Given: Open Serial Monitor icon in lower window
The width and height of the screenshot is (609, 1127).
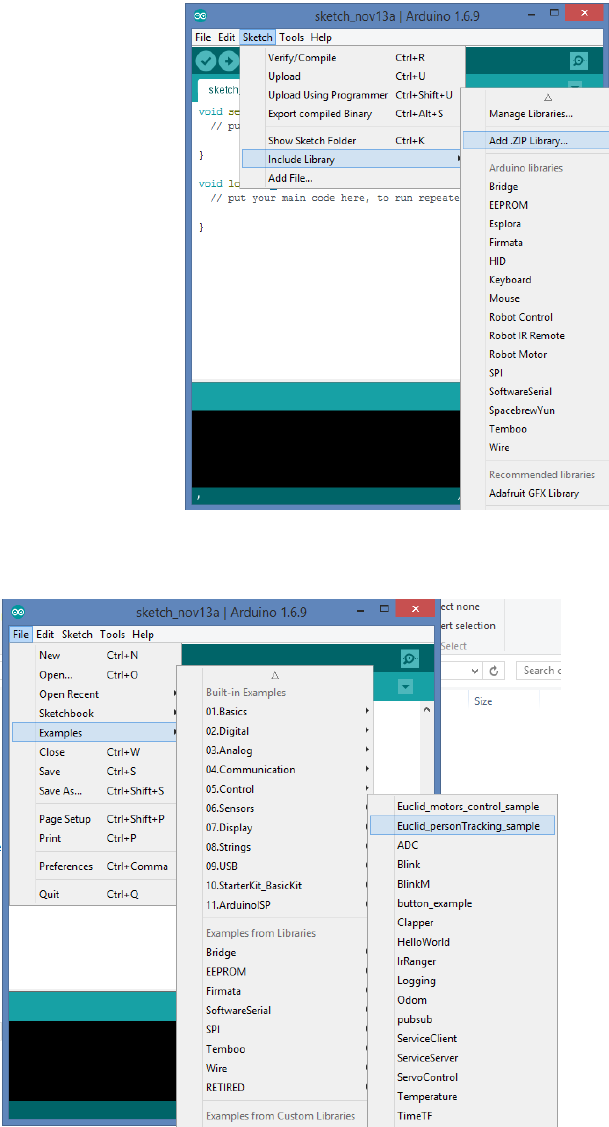Looking at the screenshot, I should point(410,658).
